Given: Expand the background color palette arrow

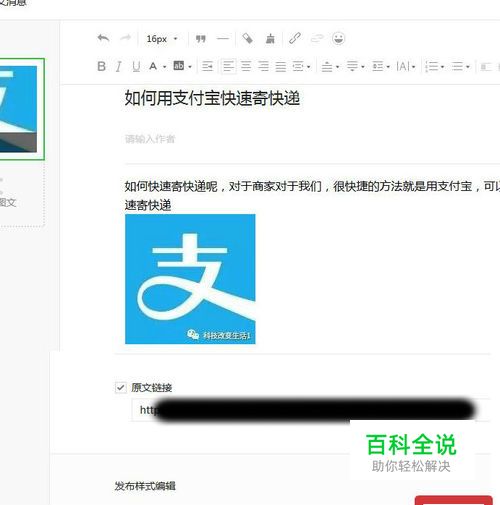Looking at the screenshot, I should 190,67.
